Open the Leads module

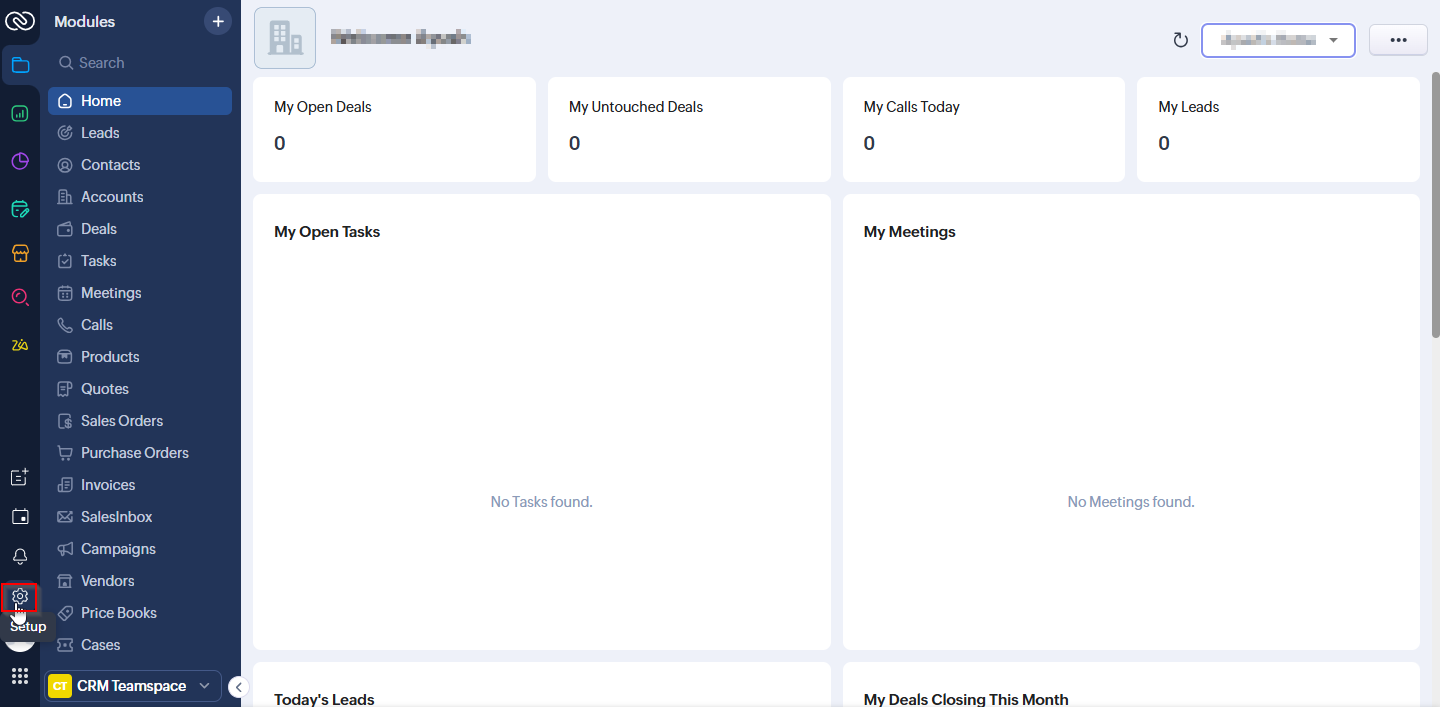[100, 133]
